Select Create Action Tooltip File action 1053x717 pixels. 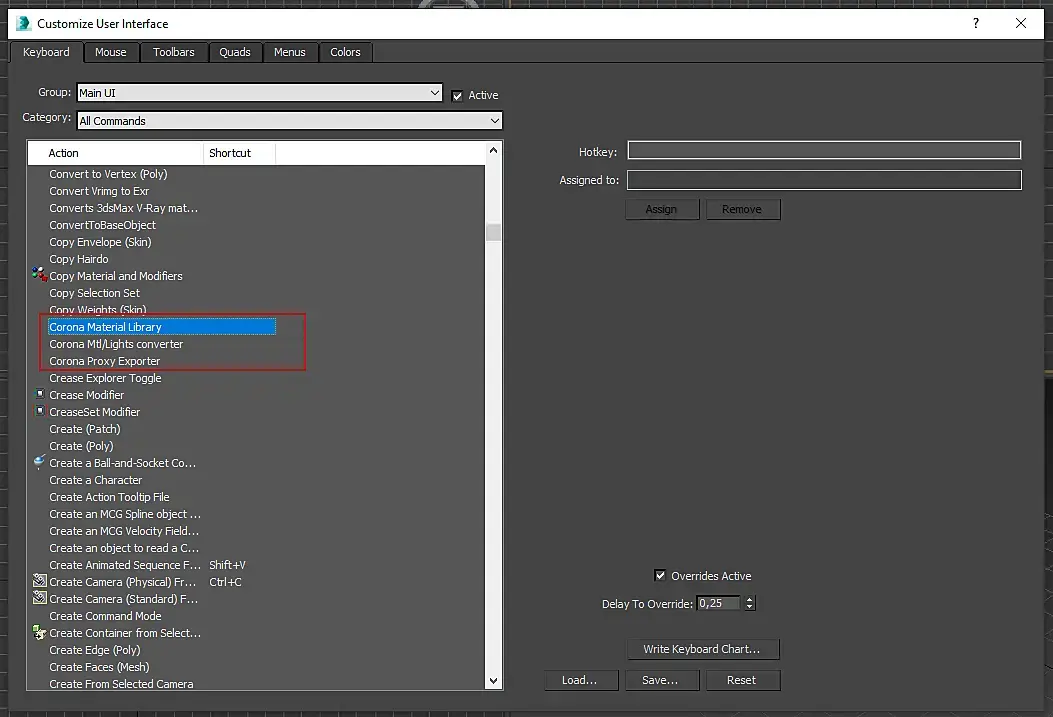pos(109,497)
